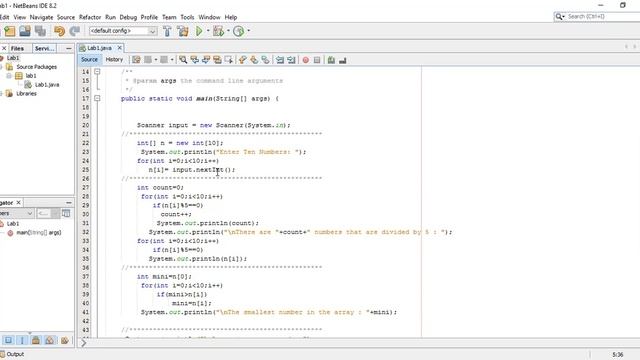Switch editor to Source view
The image size is (640, 360).
tap(89, 60)
